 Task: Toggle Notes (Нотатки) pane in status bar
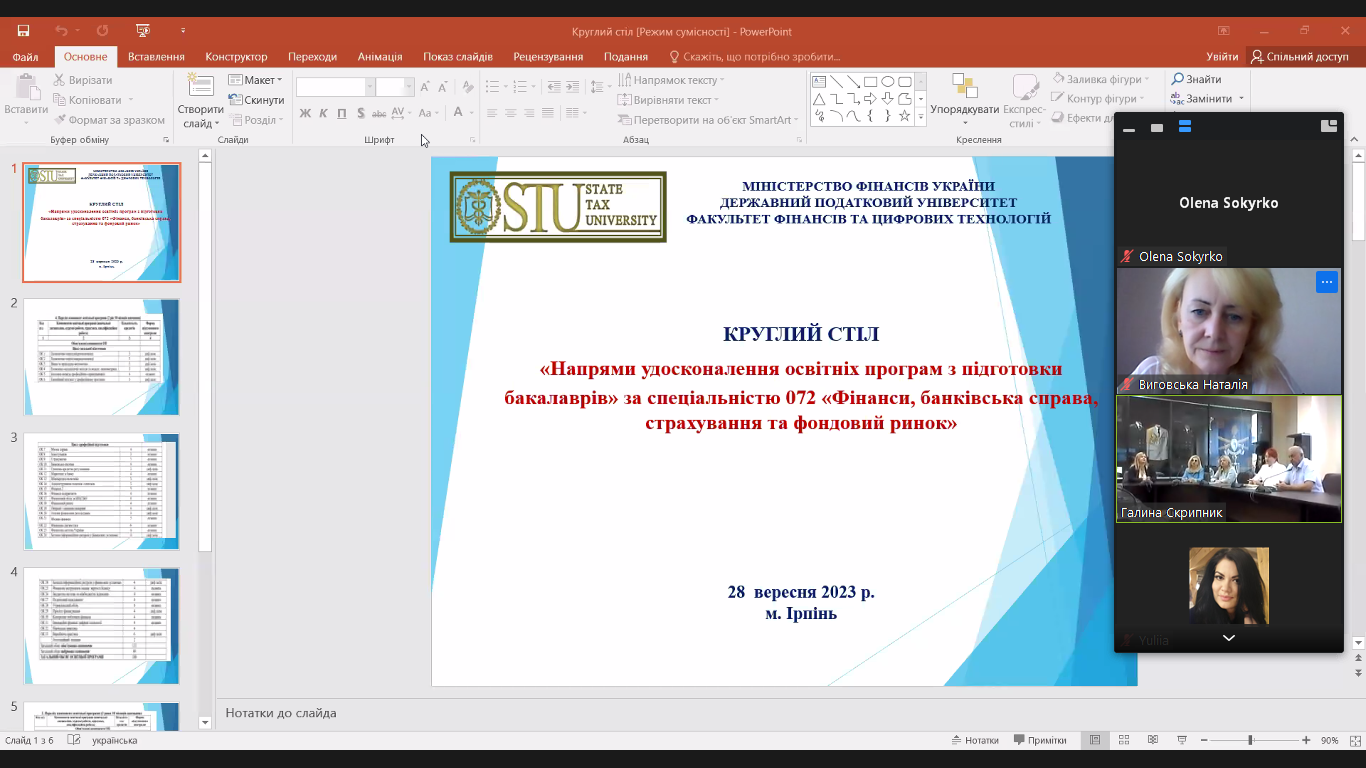[x=975, y=740]
